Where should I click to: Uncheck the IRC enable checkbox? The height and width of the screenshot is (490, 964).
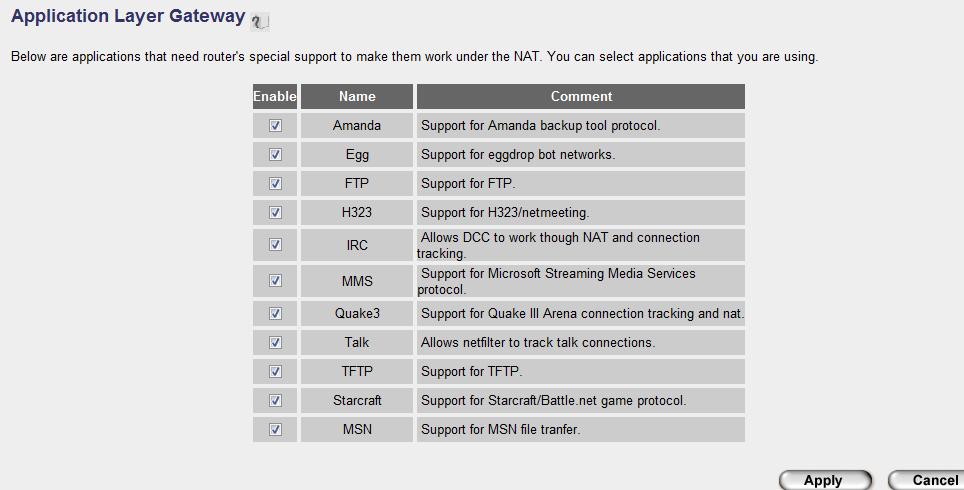[x=275, y=245]
